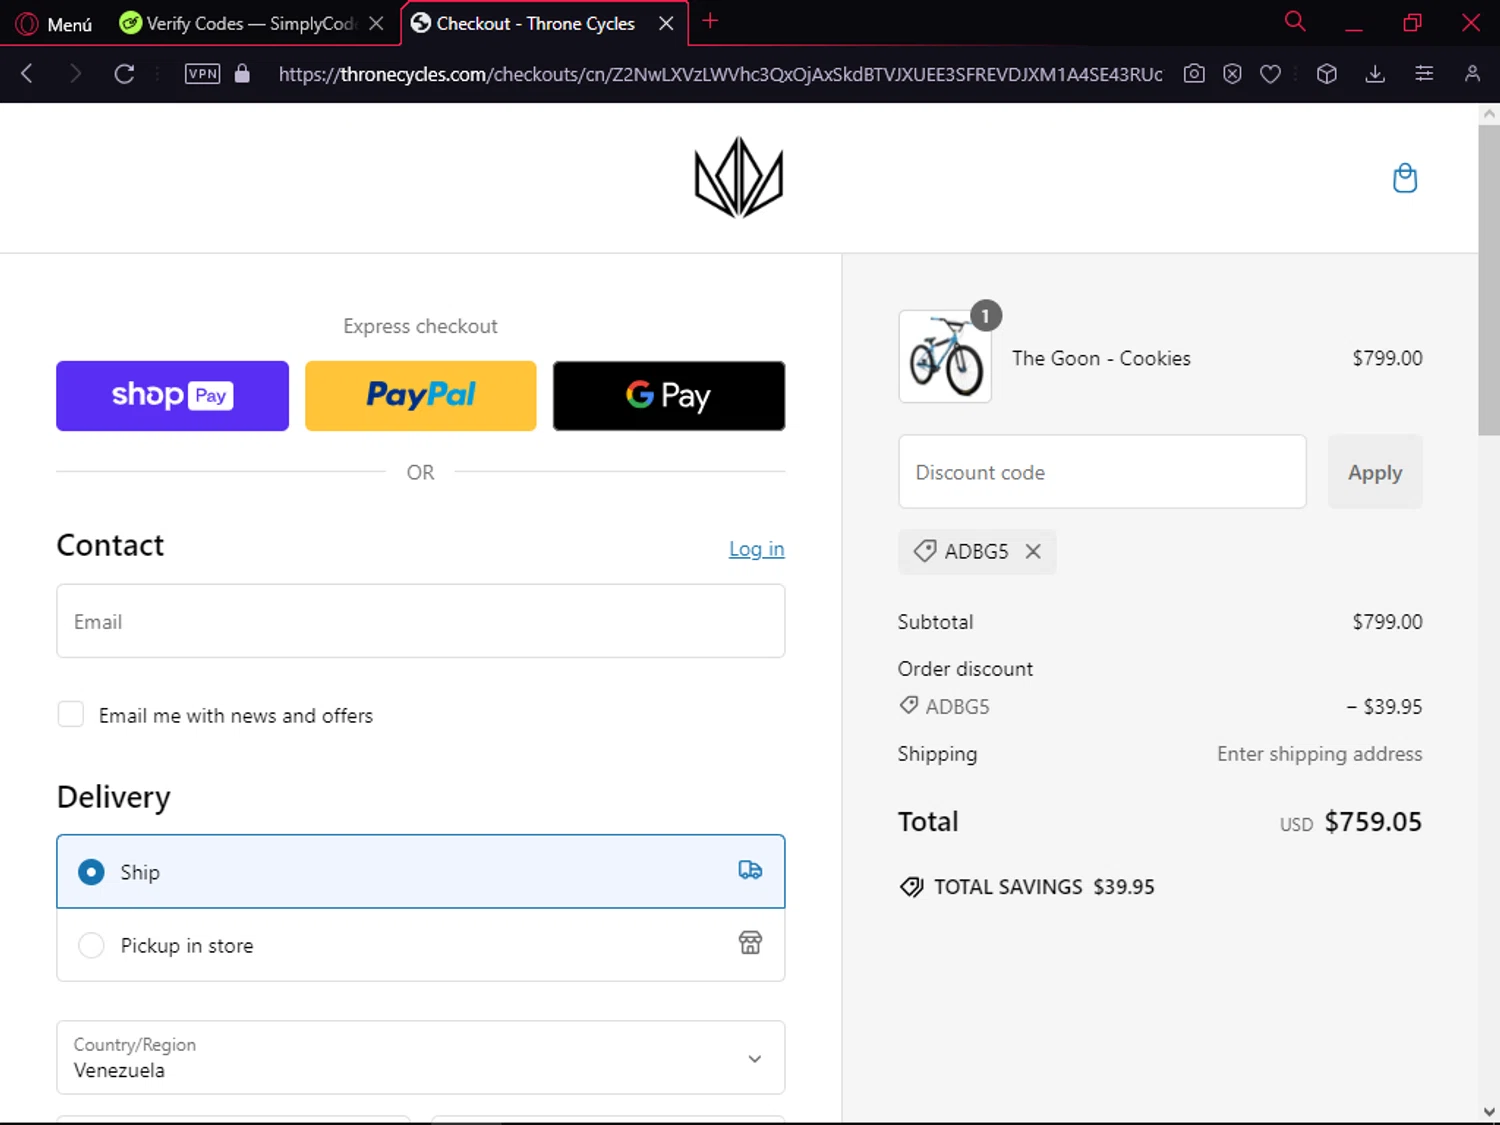The image size is (1500, 1125).
Task: Click the shipping truck icon
Action: [x=750, y=870]
